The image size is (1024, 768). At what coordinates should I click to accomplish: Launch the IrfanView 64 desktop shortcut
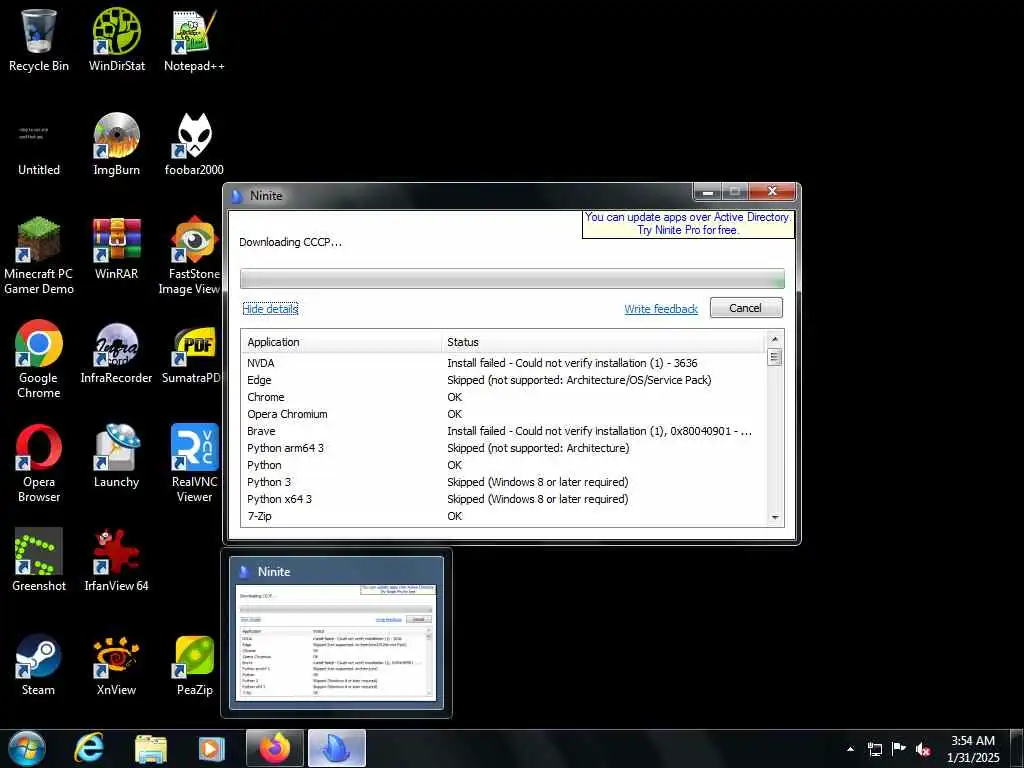click(x=117, y=560)
